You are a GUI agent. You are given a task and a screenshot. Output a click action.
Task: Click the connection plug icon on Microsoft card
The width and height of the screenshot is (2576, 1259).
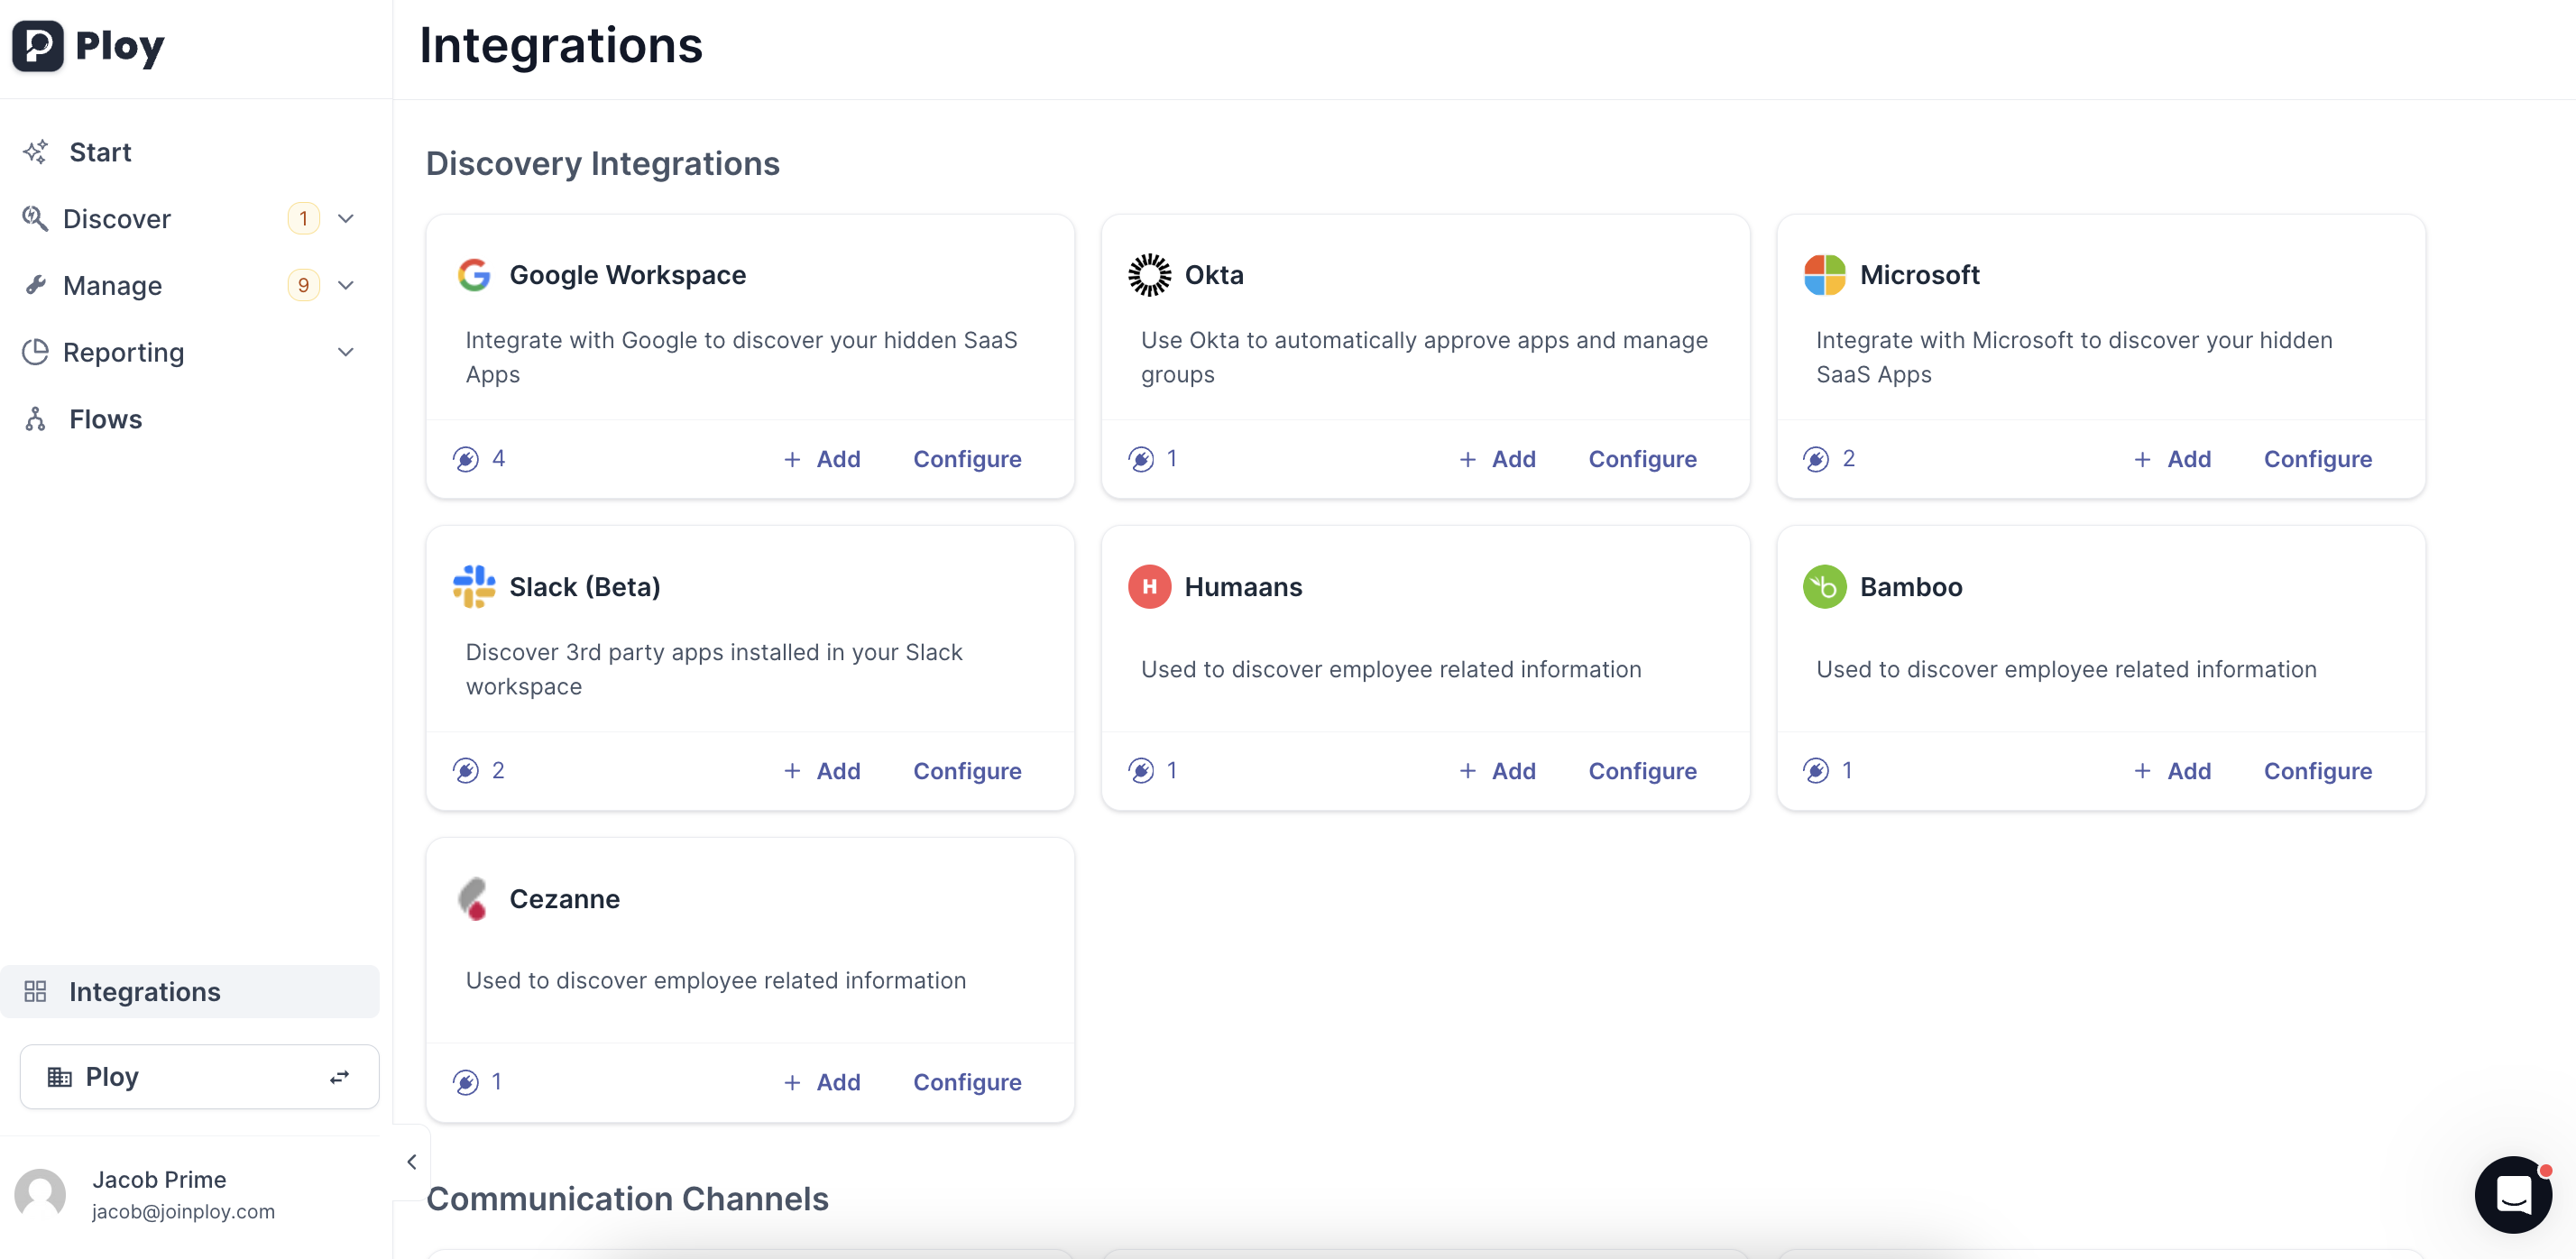(x=1816, y=459)
